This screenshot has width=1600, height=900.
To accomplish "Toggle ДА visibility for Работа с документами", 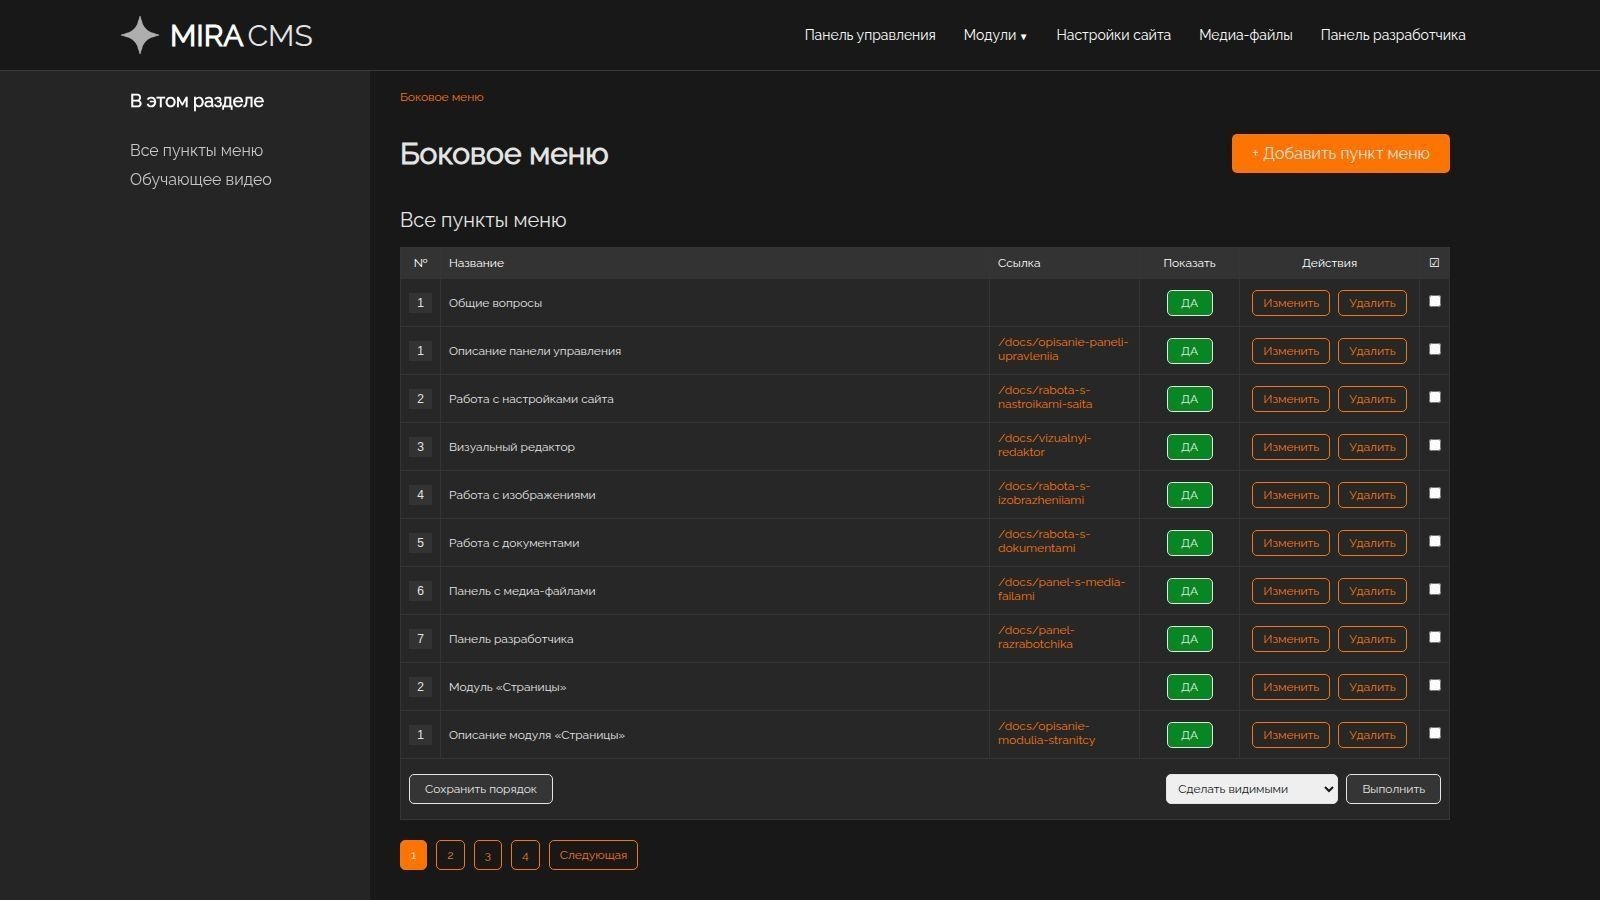I will click(1189, 543).
